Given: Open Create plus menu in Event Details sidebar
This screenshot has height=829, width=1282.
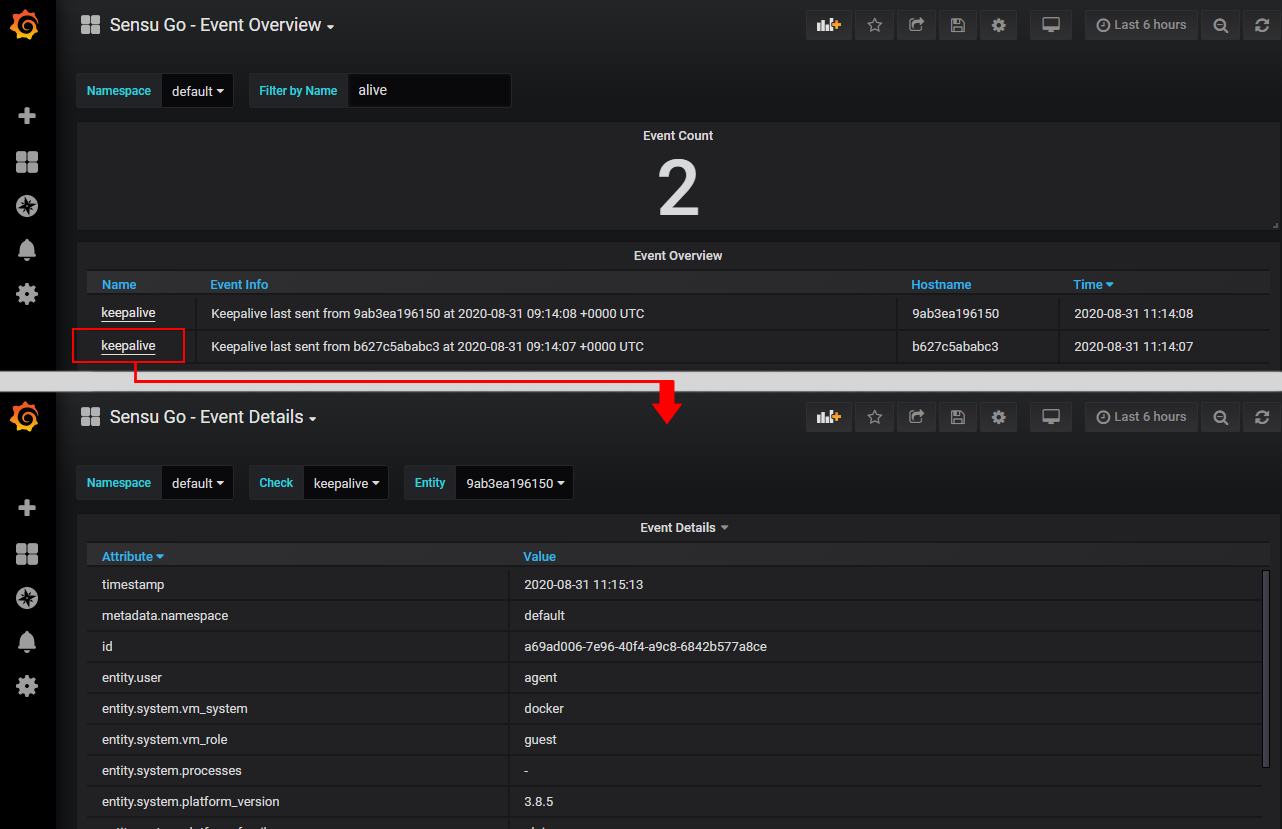Looking at the screenshot, I should pos(27,508).
